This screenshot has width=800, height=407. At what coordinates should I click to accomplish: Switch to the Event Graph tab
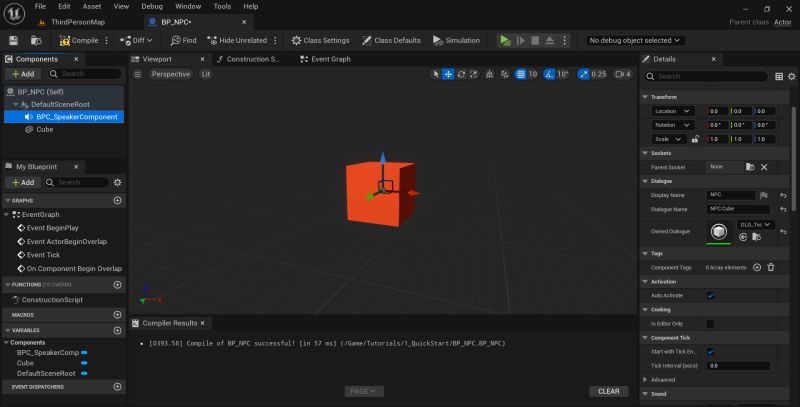326,59
